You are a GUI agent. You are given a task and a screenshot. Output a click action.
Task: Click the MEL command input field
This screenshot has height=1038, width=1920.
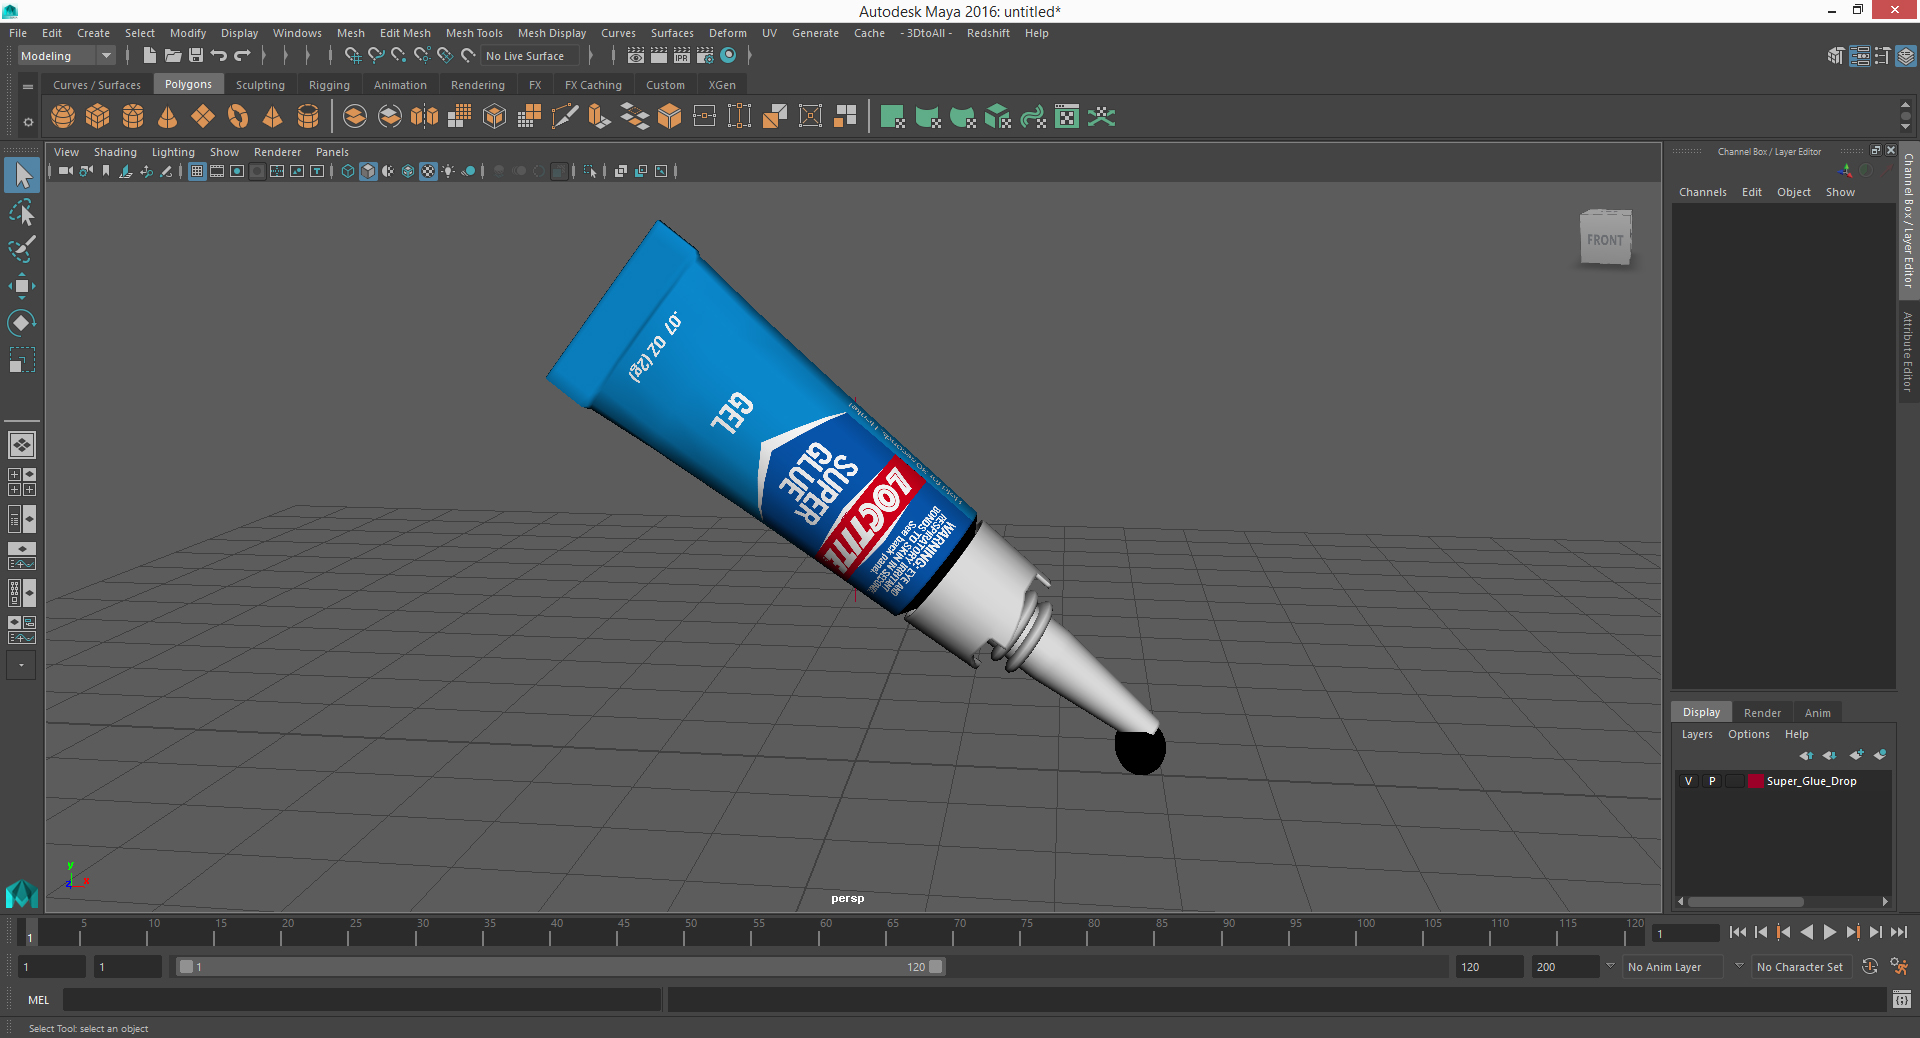point(361,999)
